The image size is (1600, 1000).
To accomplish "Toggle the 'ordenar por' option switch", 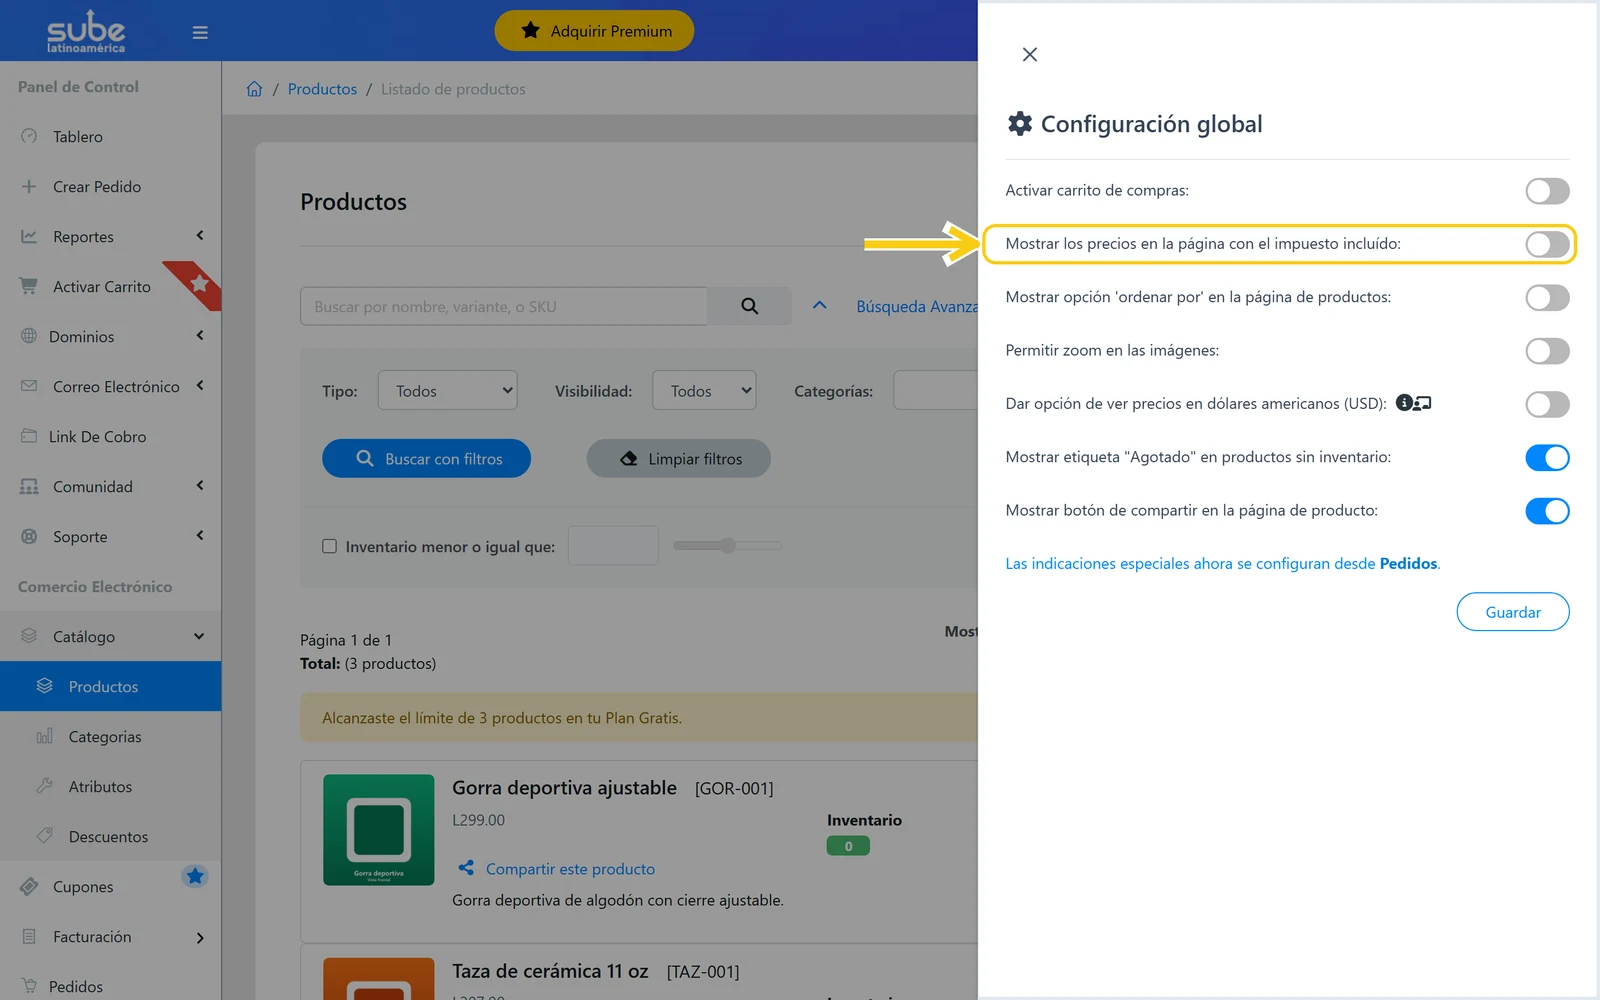I will click(x=1547, y=298).
